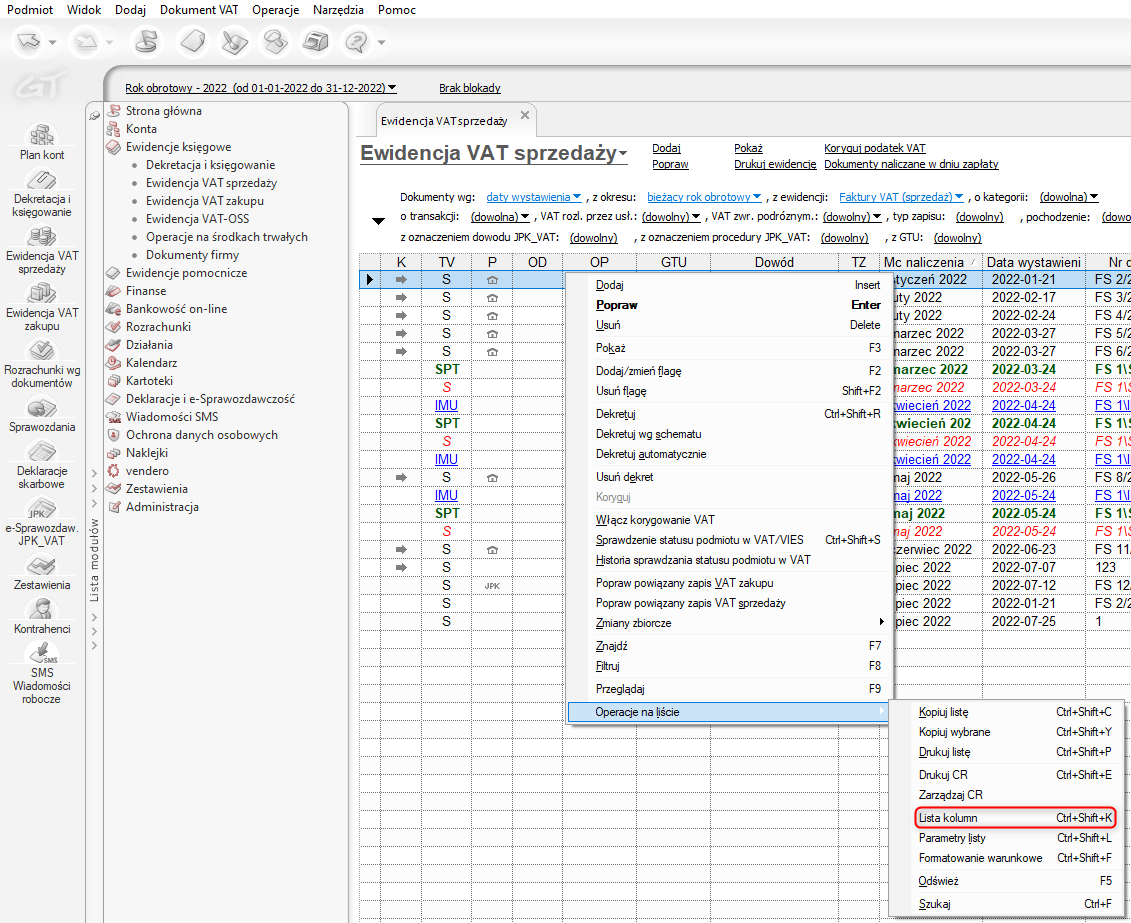The image size is (1131, 923).
Task: Select Ewidencja VAT-OSS in module tree
Action: [x=197, y=219]
